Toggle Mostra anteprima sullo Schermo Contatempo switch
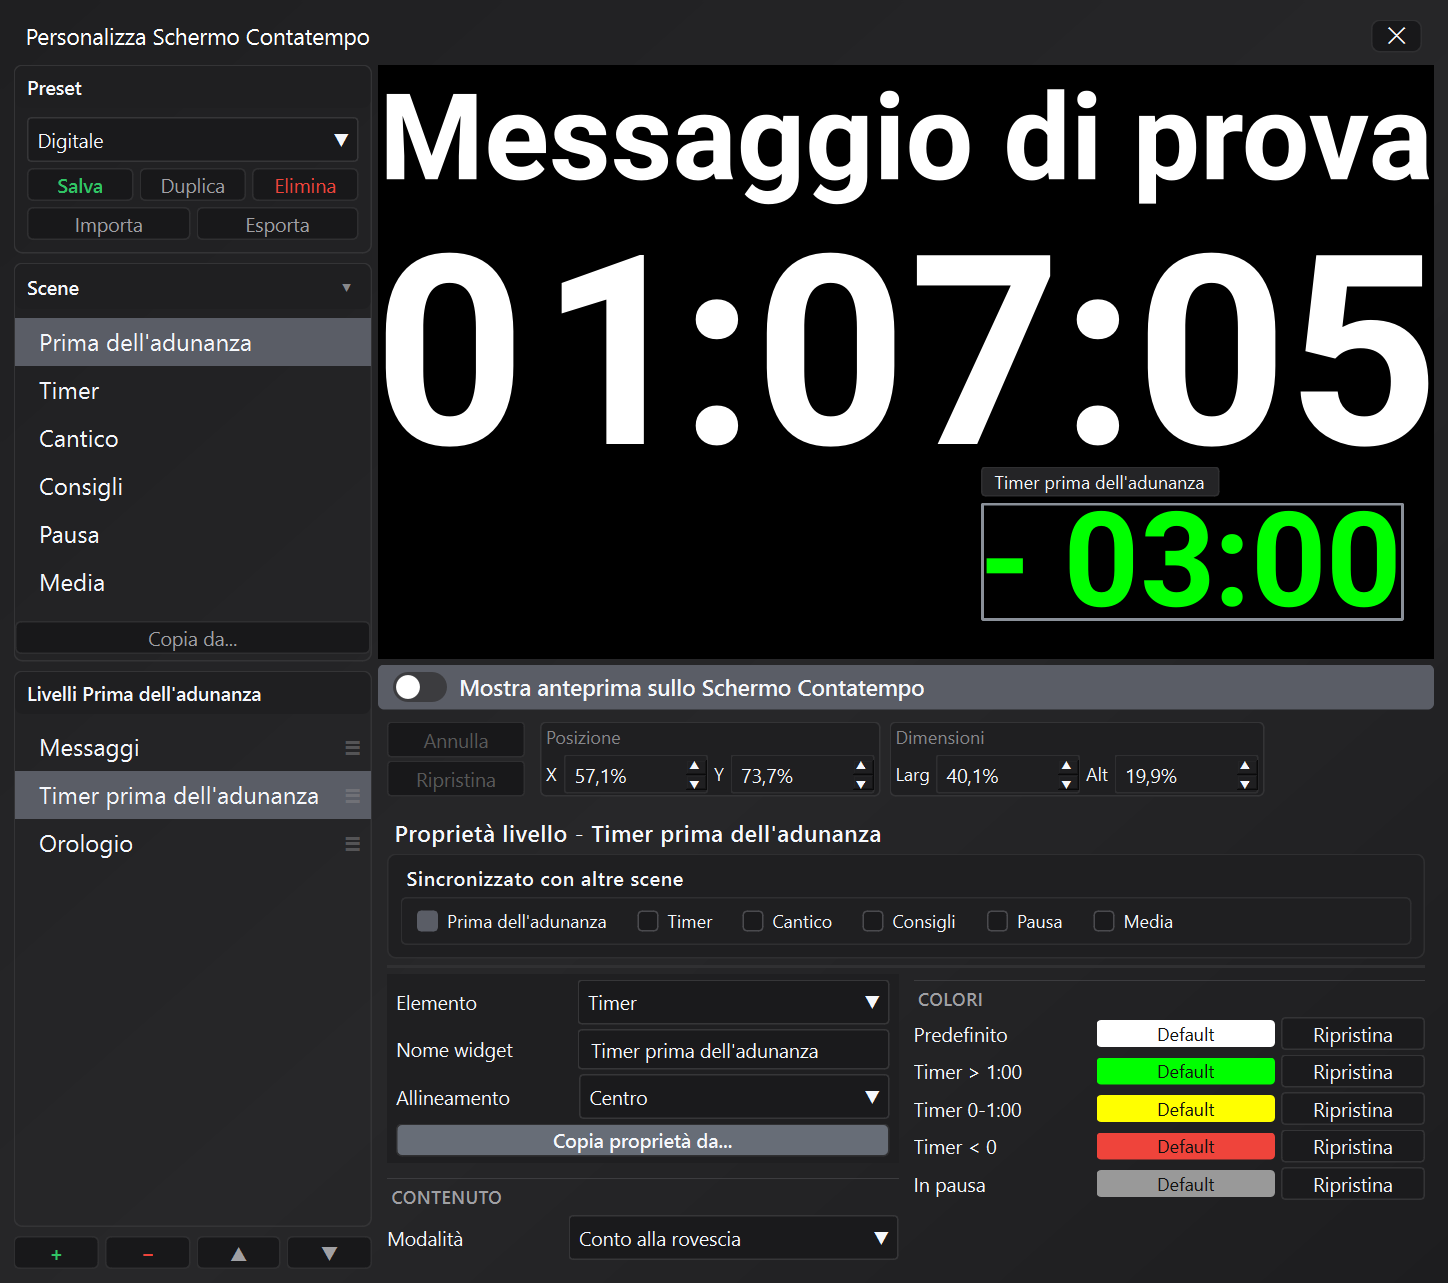This screenshot has width=1448, height=1283. click(x=419, y=687)
